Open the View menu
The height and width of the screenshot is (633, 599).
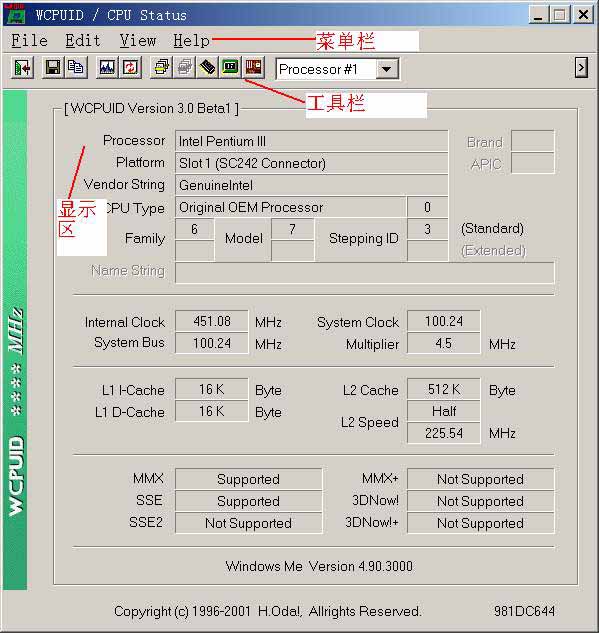tap(138, 40)
